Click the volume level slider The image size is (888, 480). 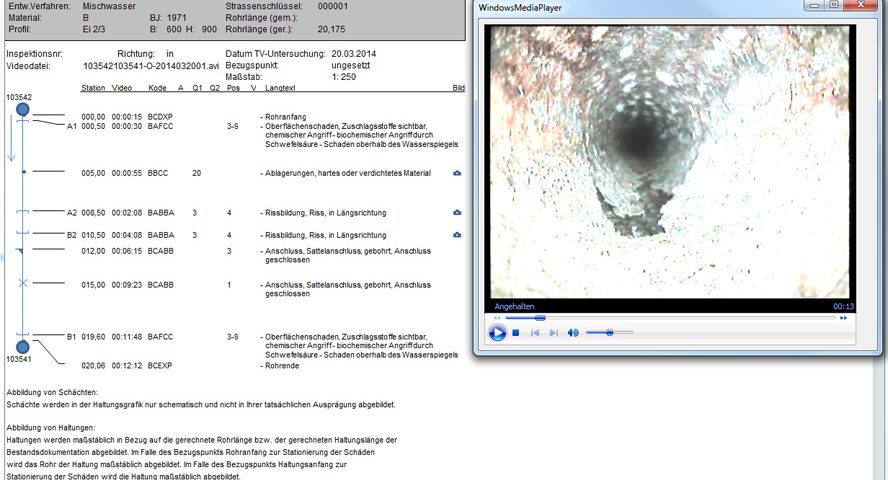[x=609, y=332]
